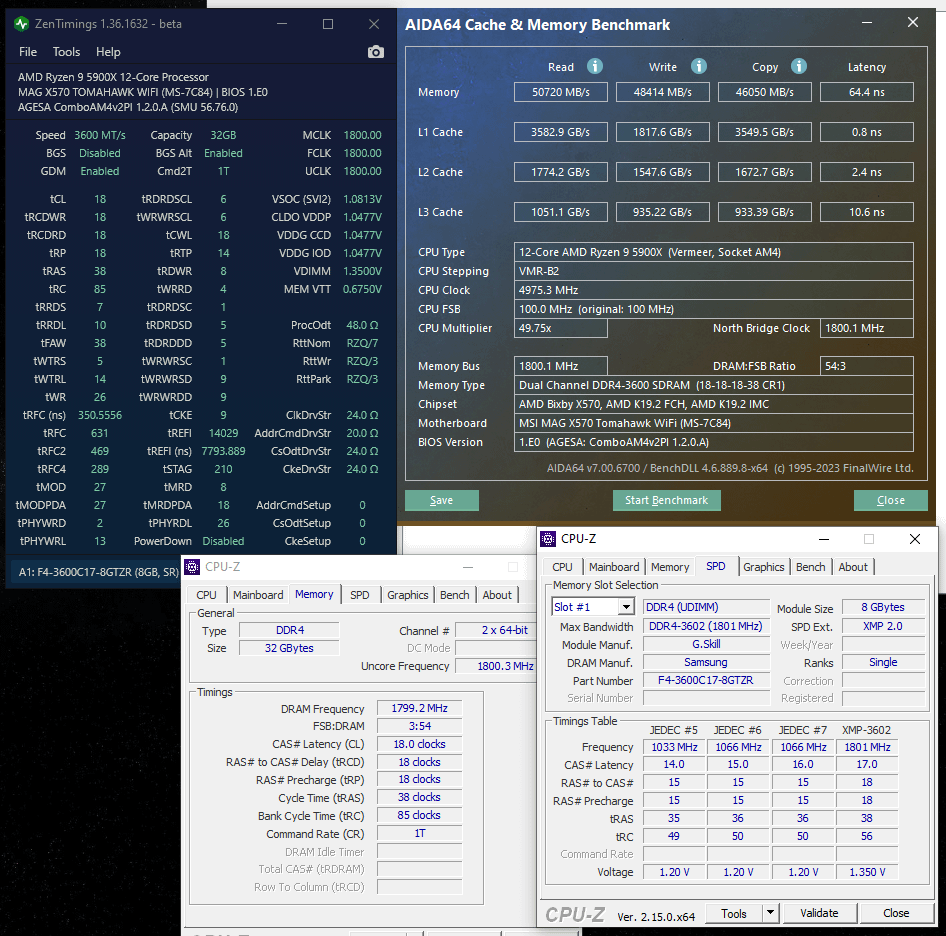The height and width of the screenshot is (936, 946).
Task: Click the Copy info icon in AIDA64
Action: [799, 66]
